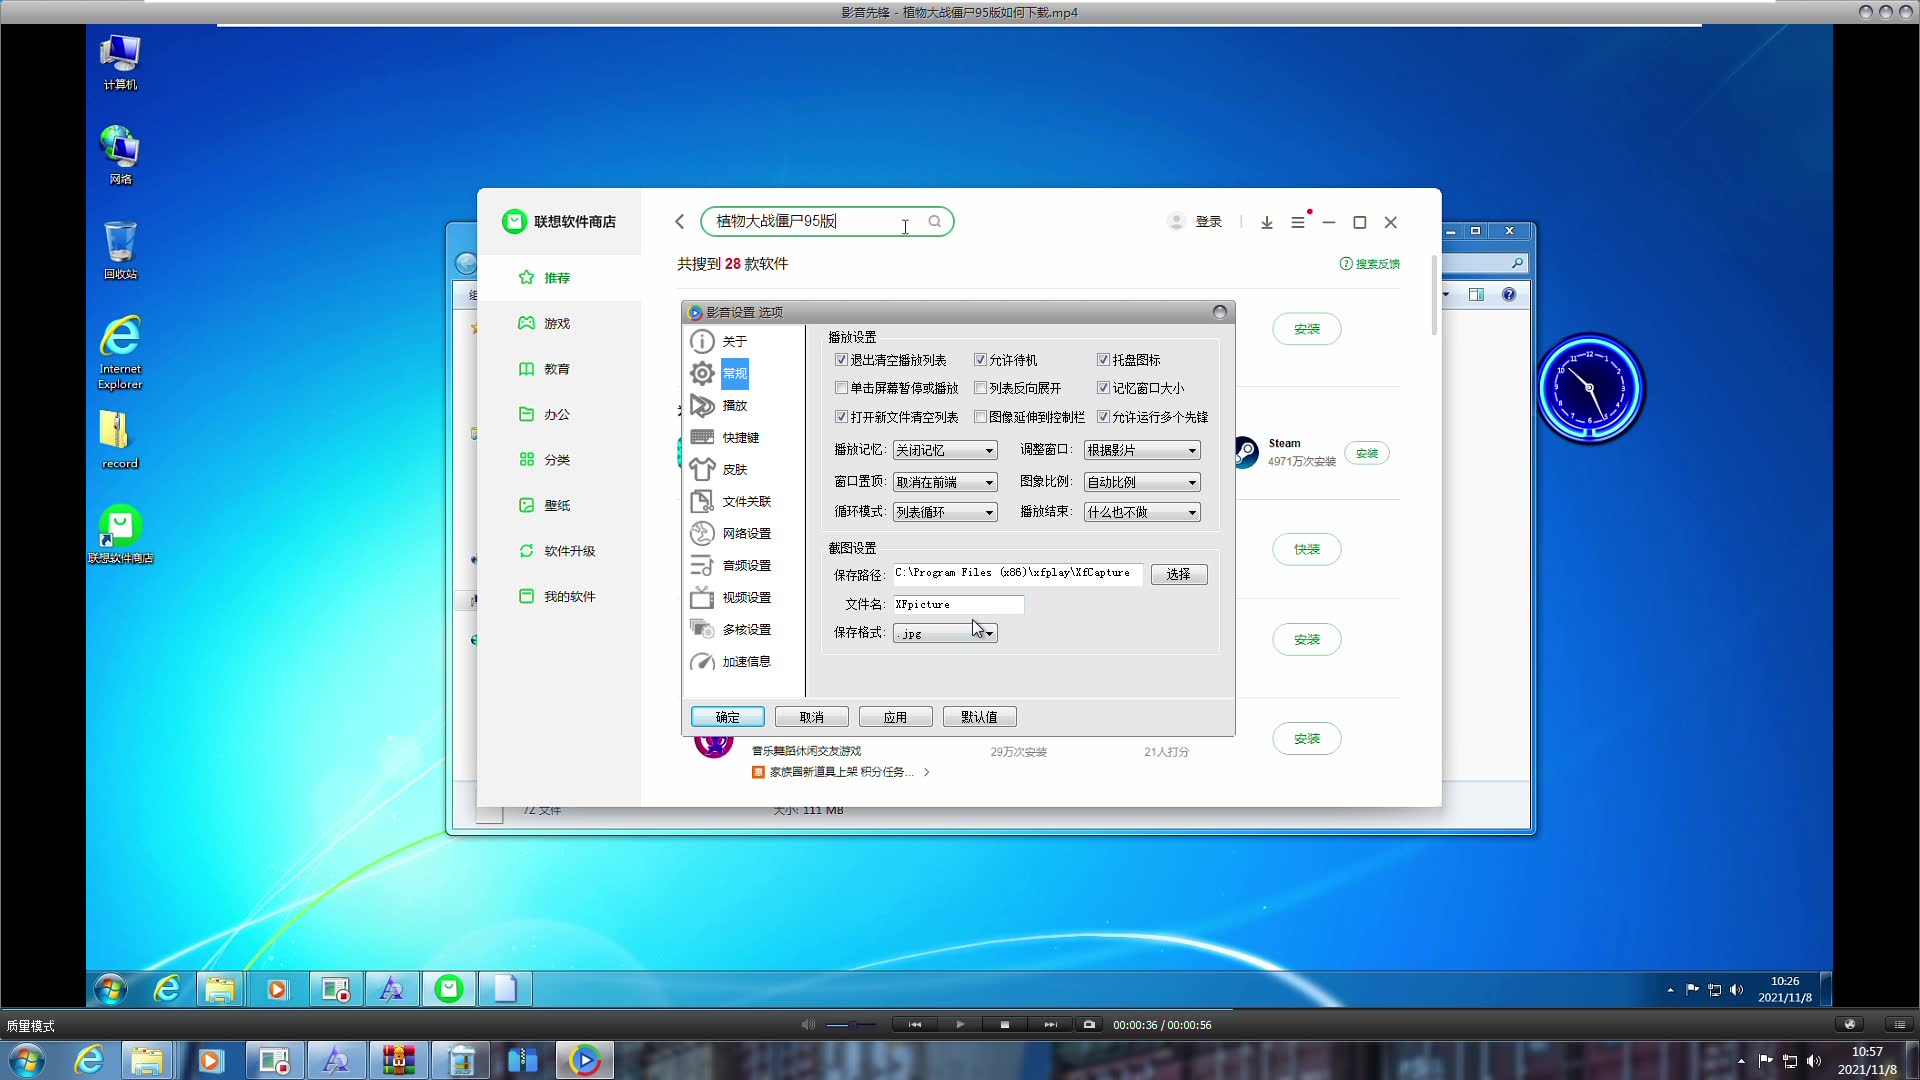Open the 皮肤 (skin) settings icon

[703, 469]
